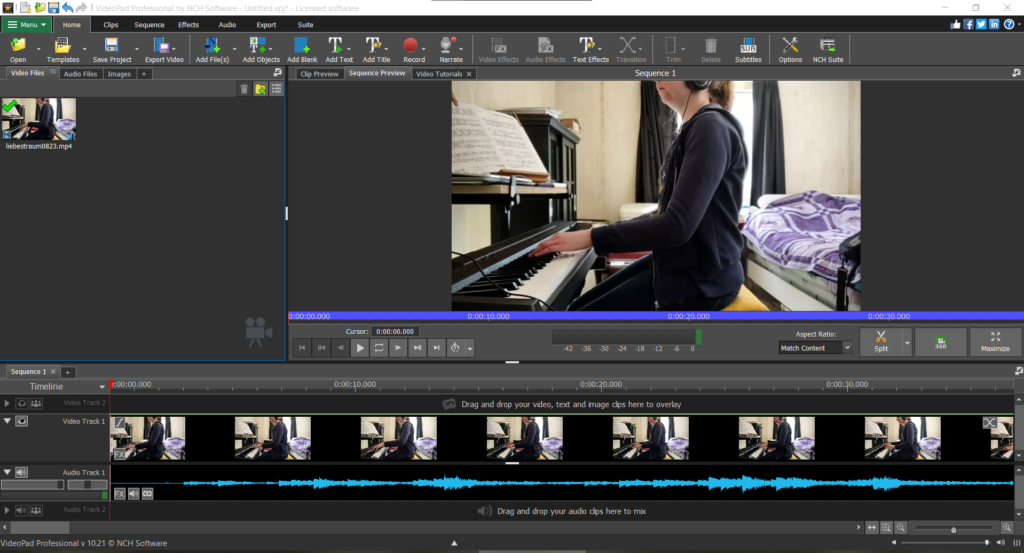Click the Record icon in the toolbar

[x=412, y=45]
